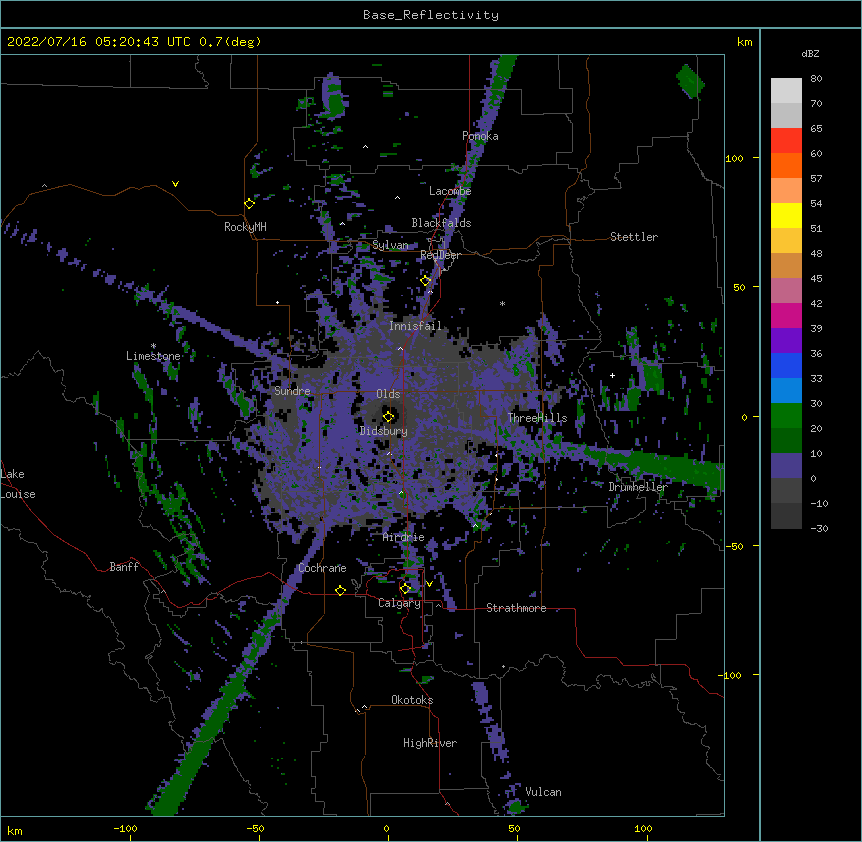Image resolution: width=862 pixels, height=842 pixels.
Task: Click the 0 tick label on the bottom axis
Action: click(386, 828)
